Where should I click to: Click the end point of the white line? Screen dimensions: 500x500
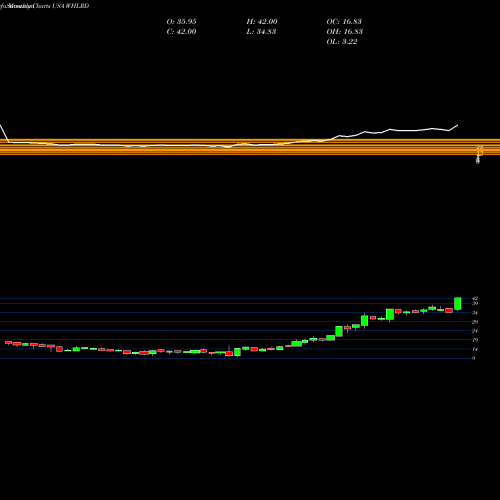point(458,125)
